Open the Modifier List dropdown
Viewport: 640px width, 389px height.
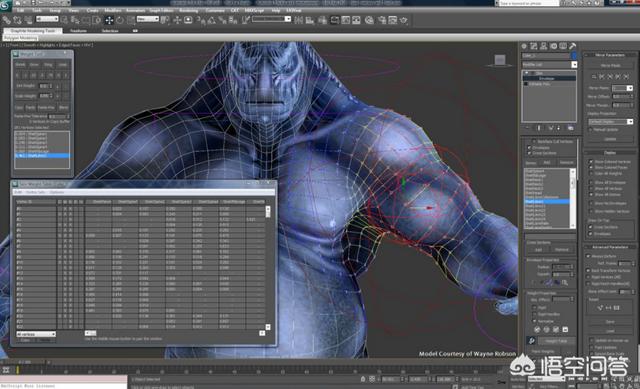pyautogui.click(x=549, y=64)
